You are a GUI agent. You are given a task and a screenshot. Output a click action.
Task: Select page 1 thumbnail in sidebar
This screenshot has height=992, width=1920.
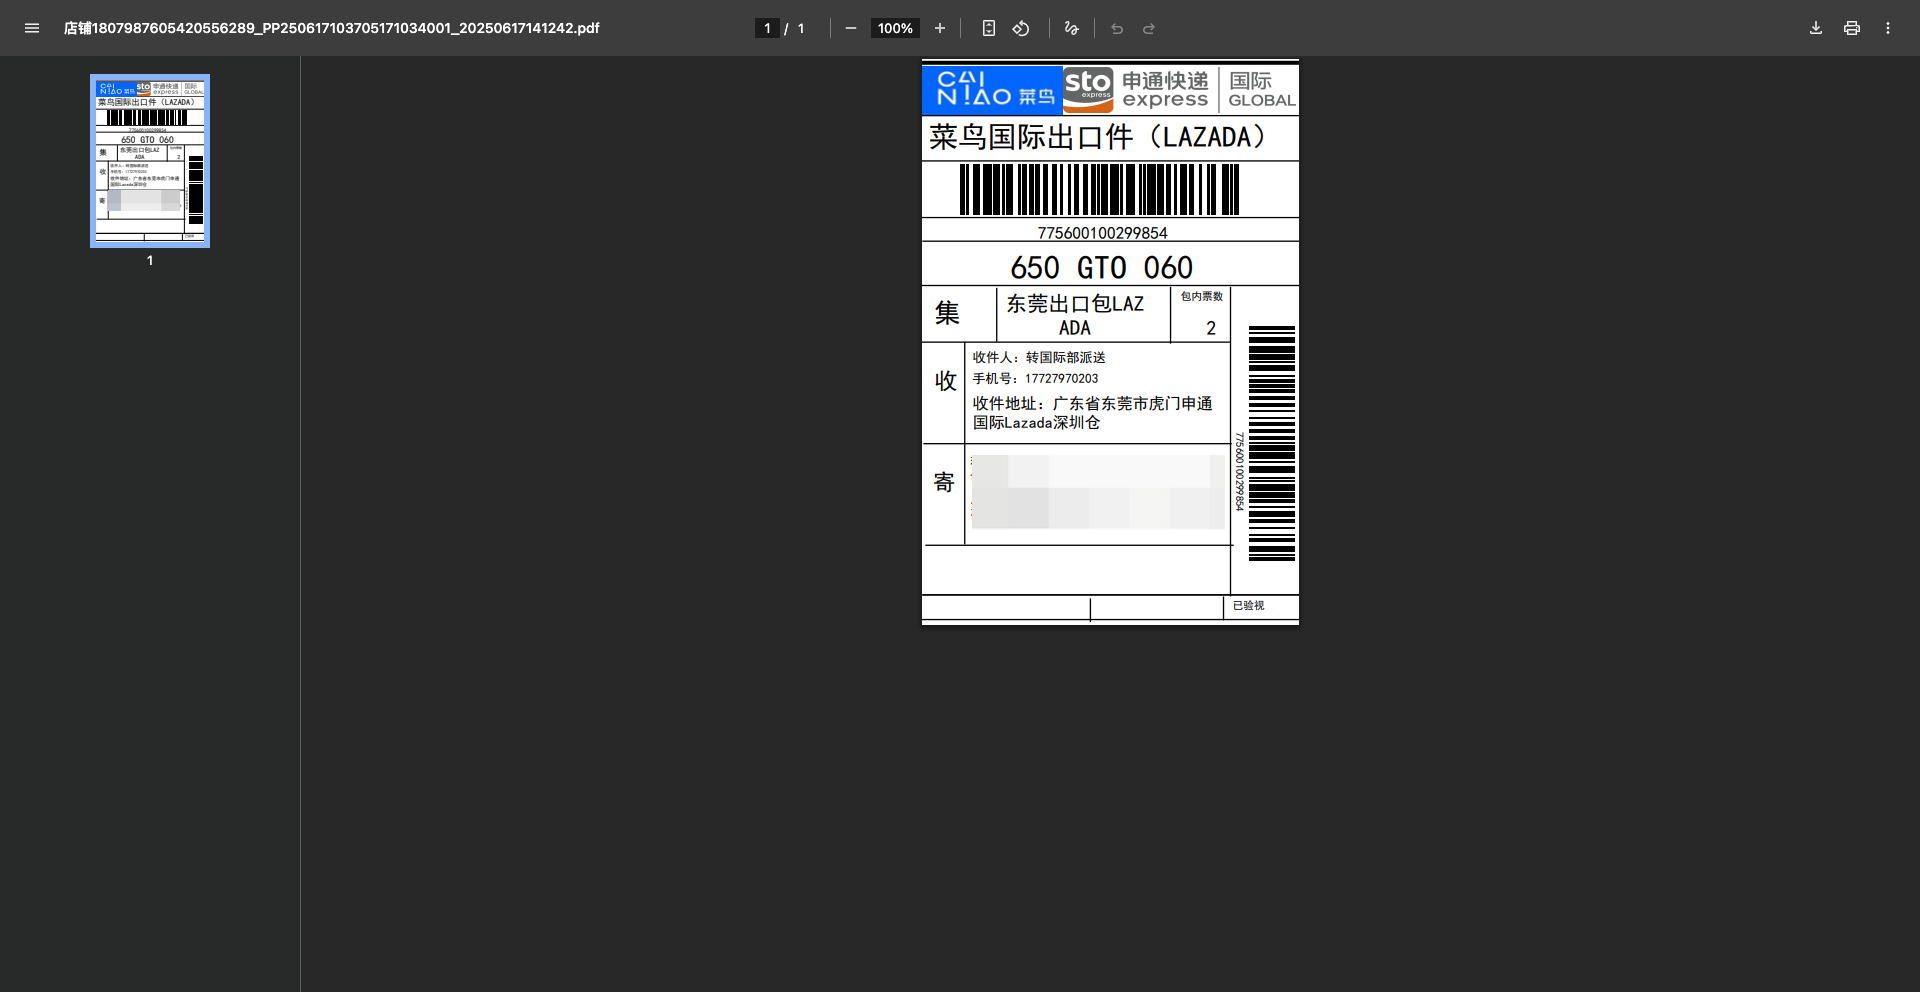click(150, 161)
